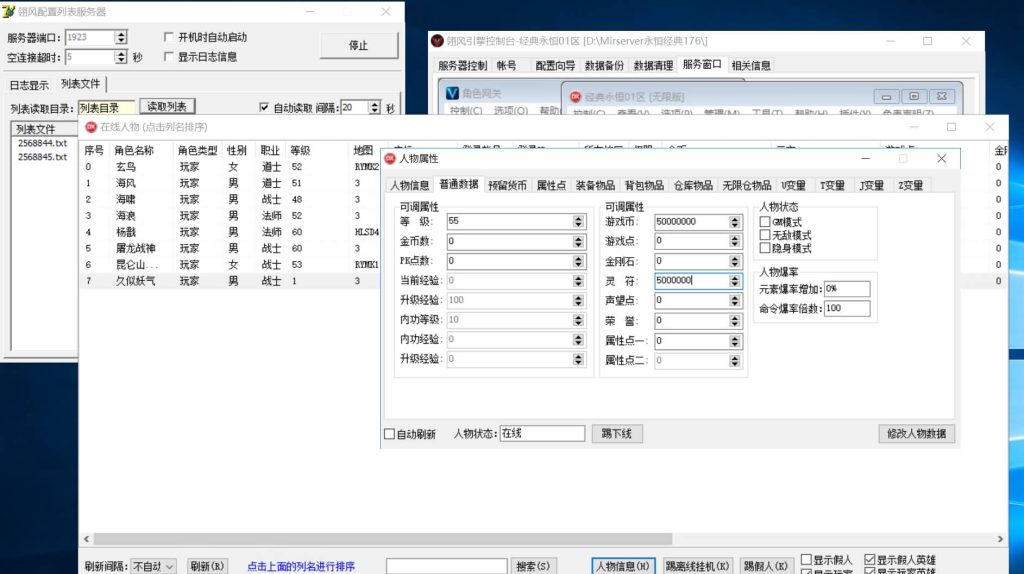Switch to 预留货币 tab

(507, 185)
